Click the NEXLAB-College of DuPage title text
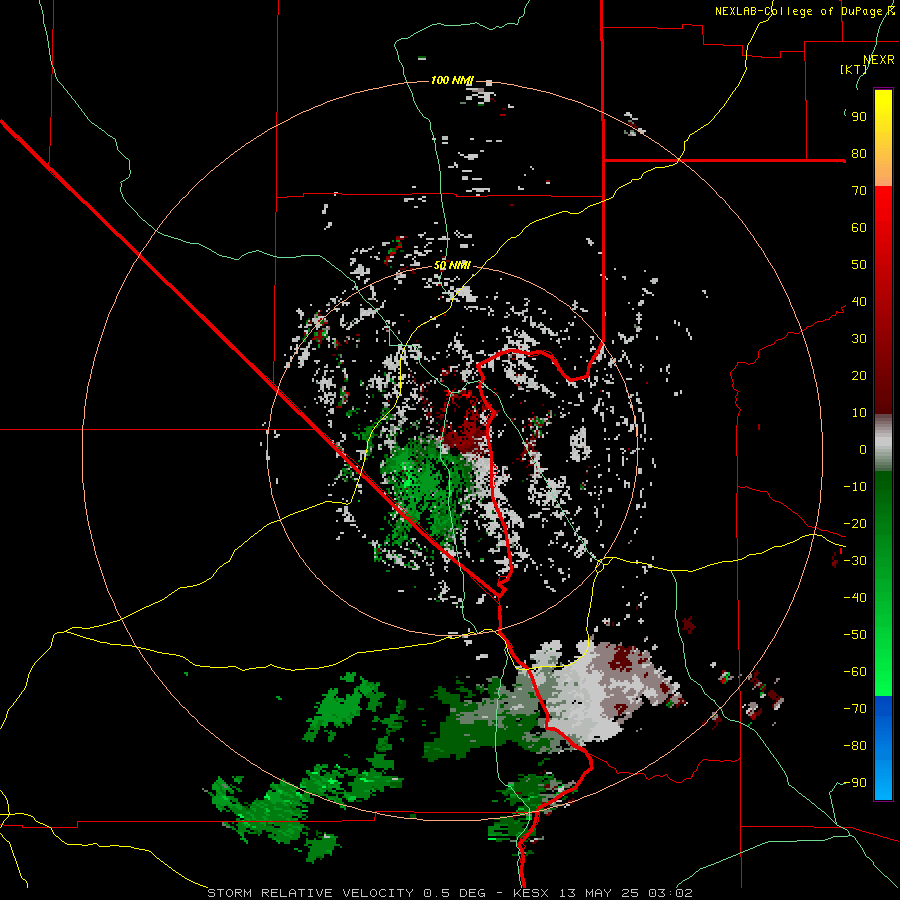The width and height of the screenshot is (900, 900). (x=804, y=11)
